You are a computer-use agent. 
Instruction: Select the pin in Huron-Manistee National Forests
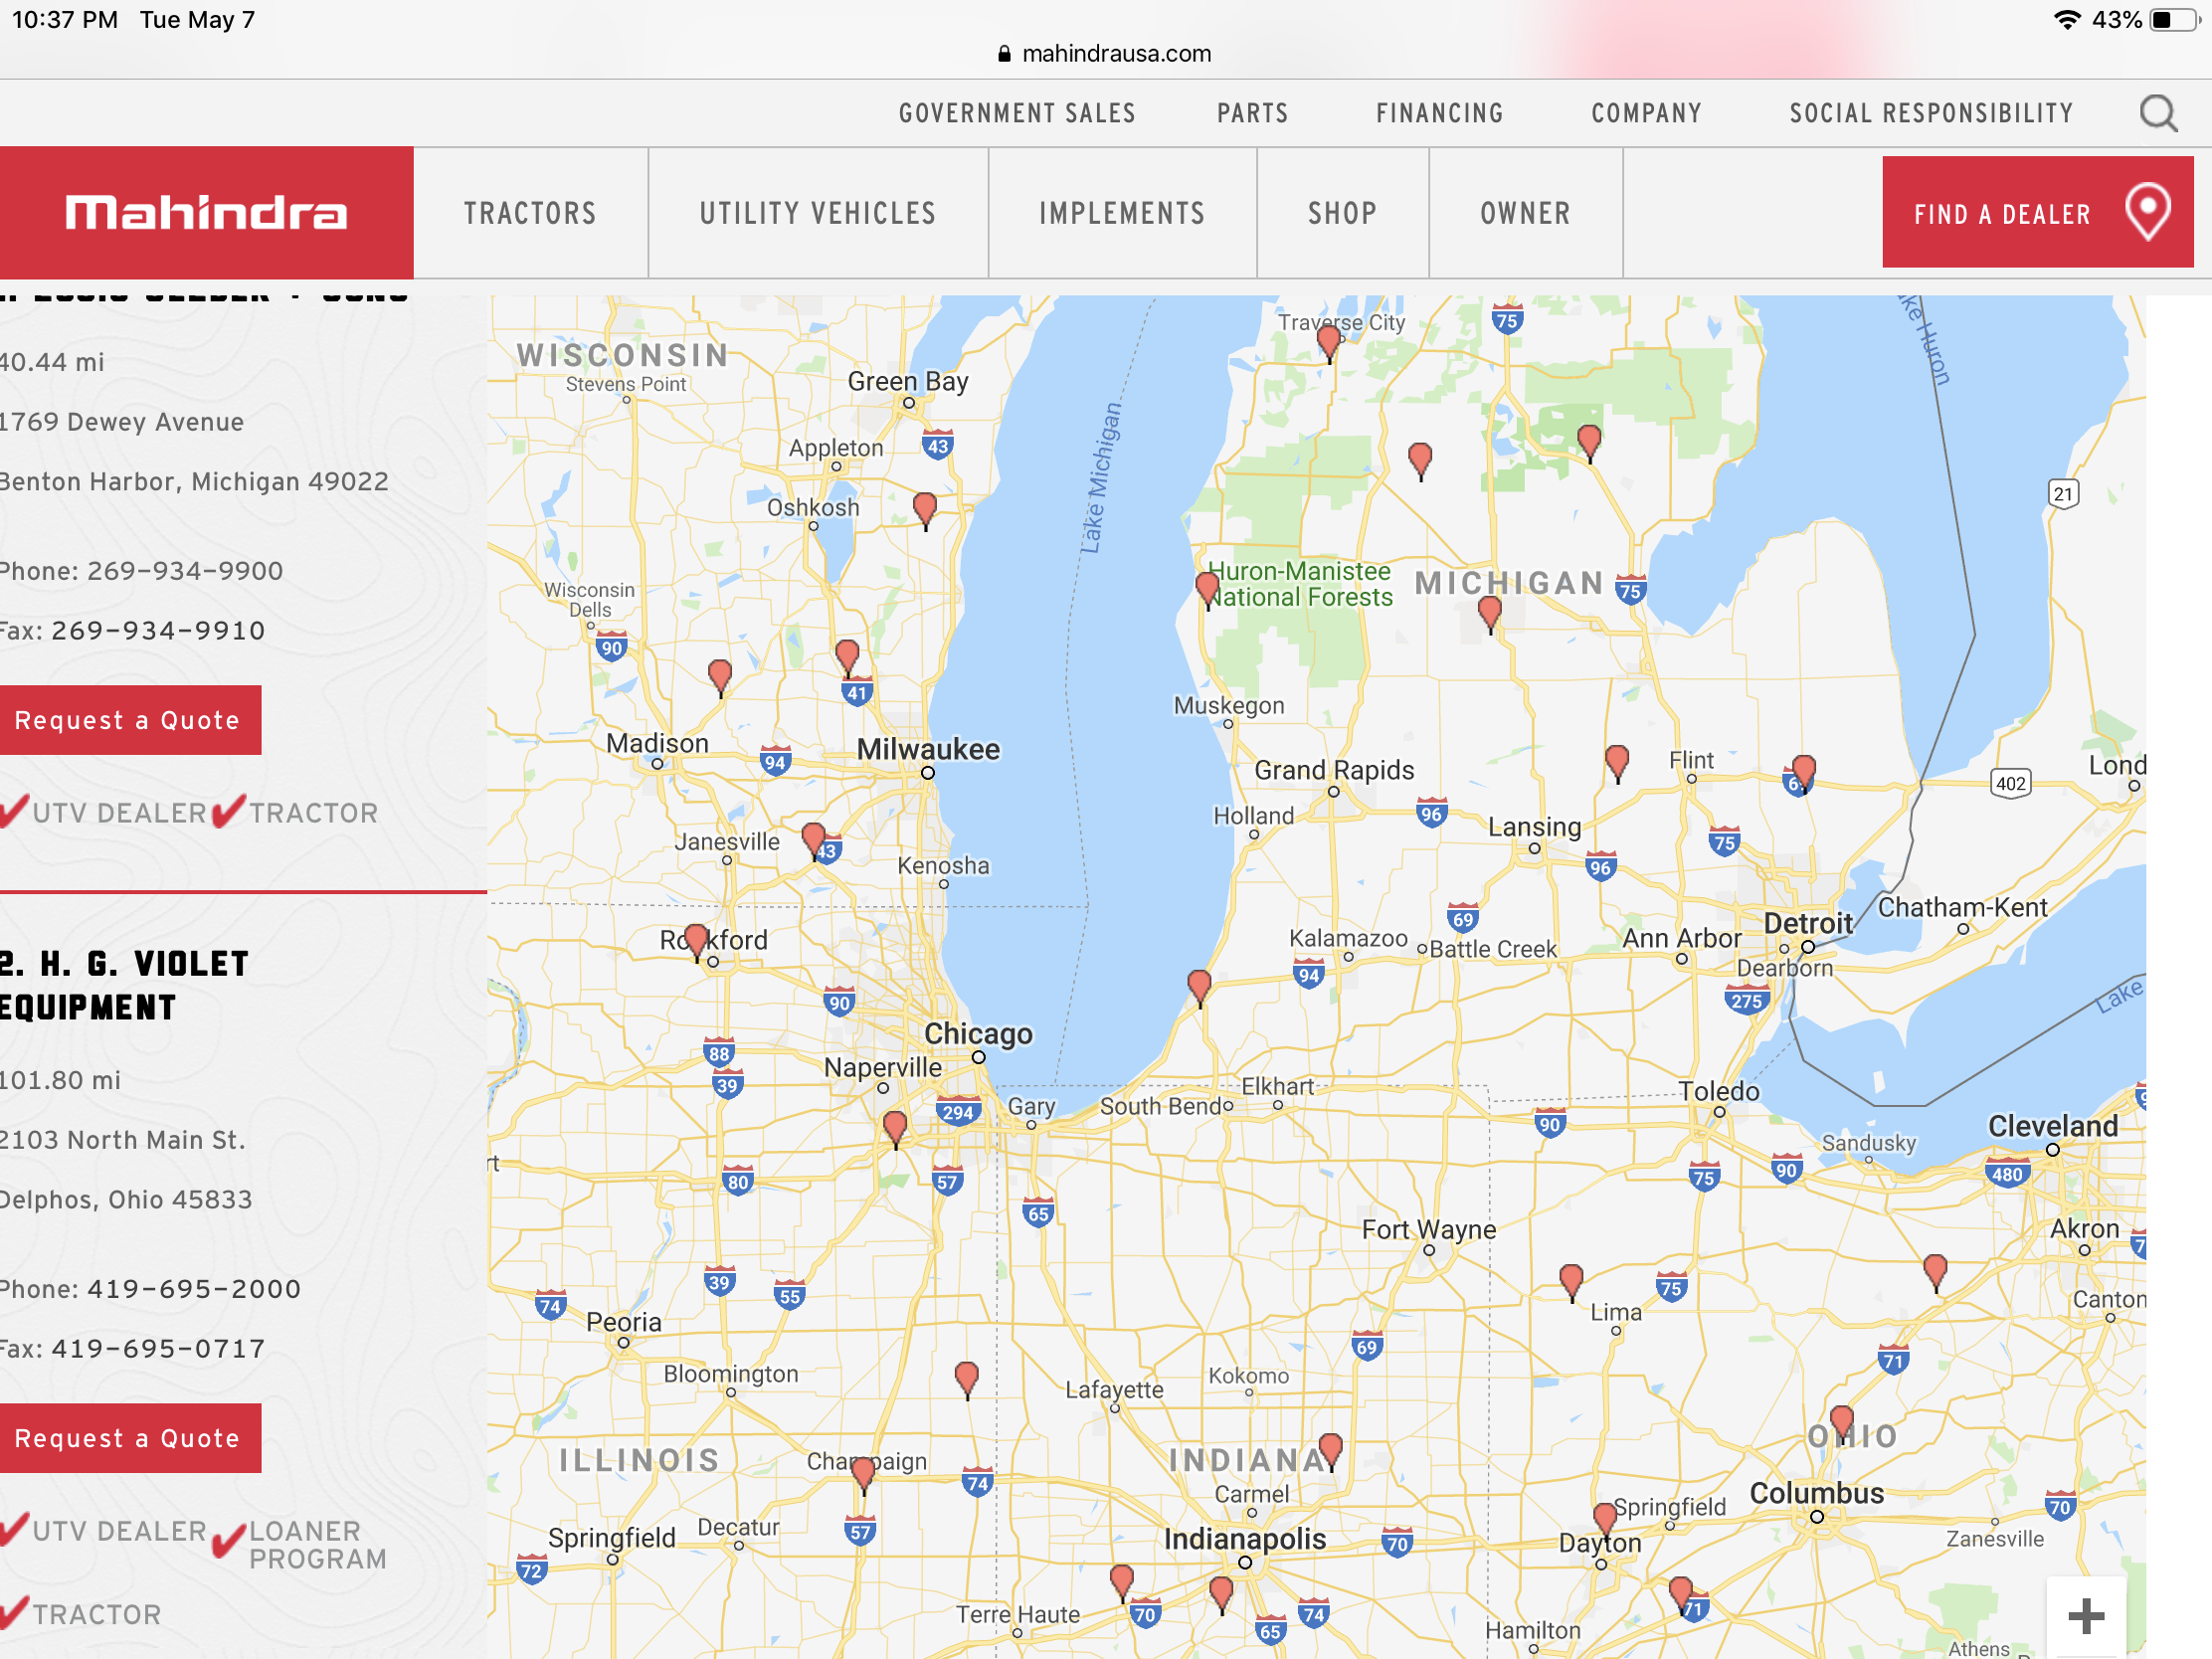coord(1207,591)
